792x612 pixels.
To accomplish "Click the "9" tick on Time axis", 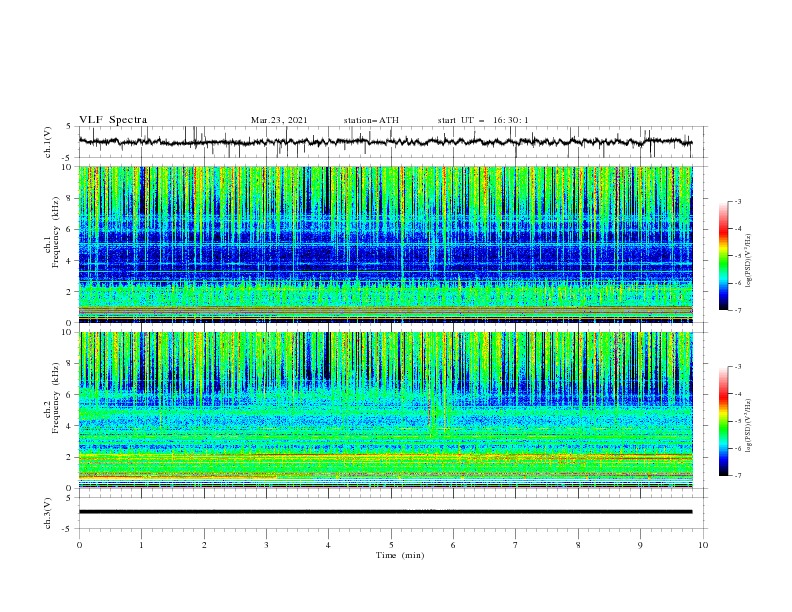I will pyautogui.click(x=640, y=545).
